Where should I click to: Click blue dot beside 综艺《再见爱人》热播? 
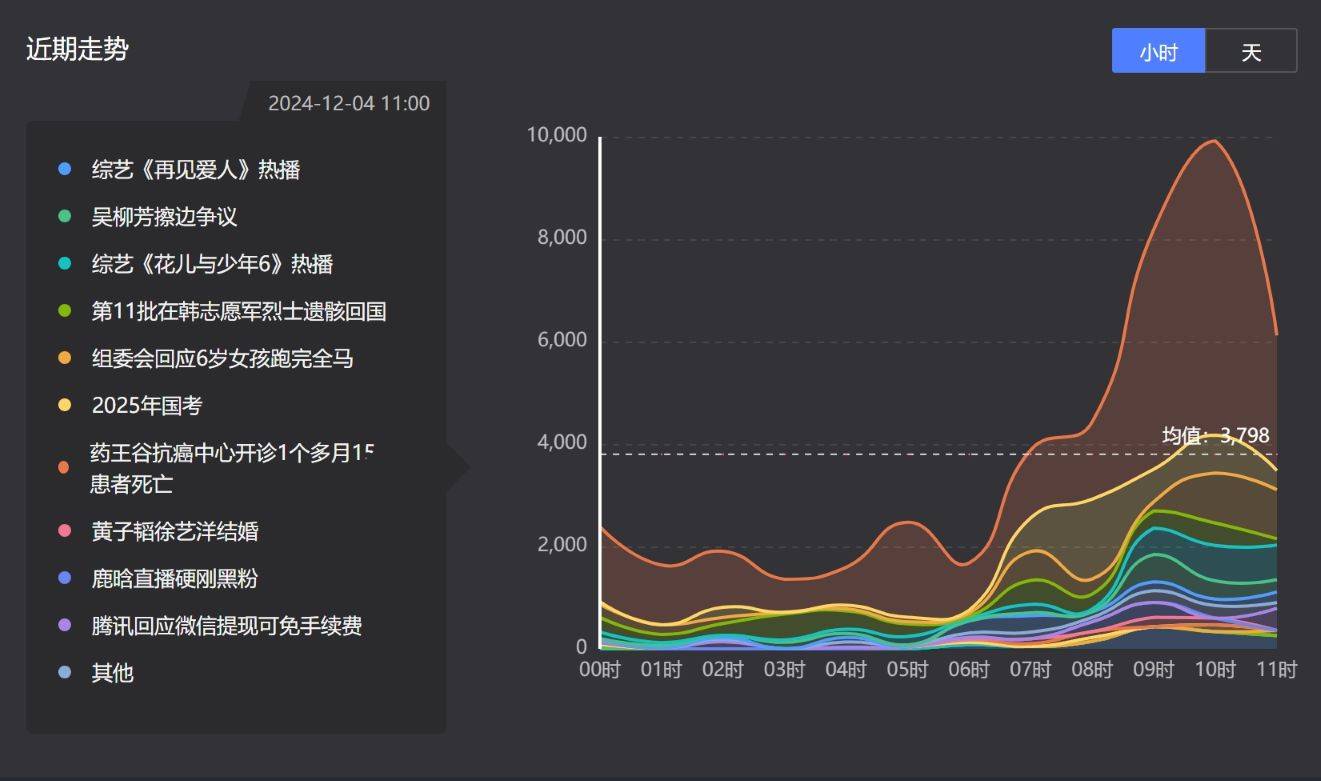coord(65,170)
